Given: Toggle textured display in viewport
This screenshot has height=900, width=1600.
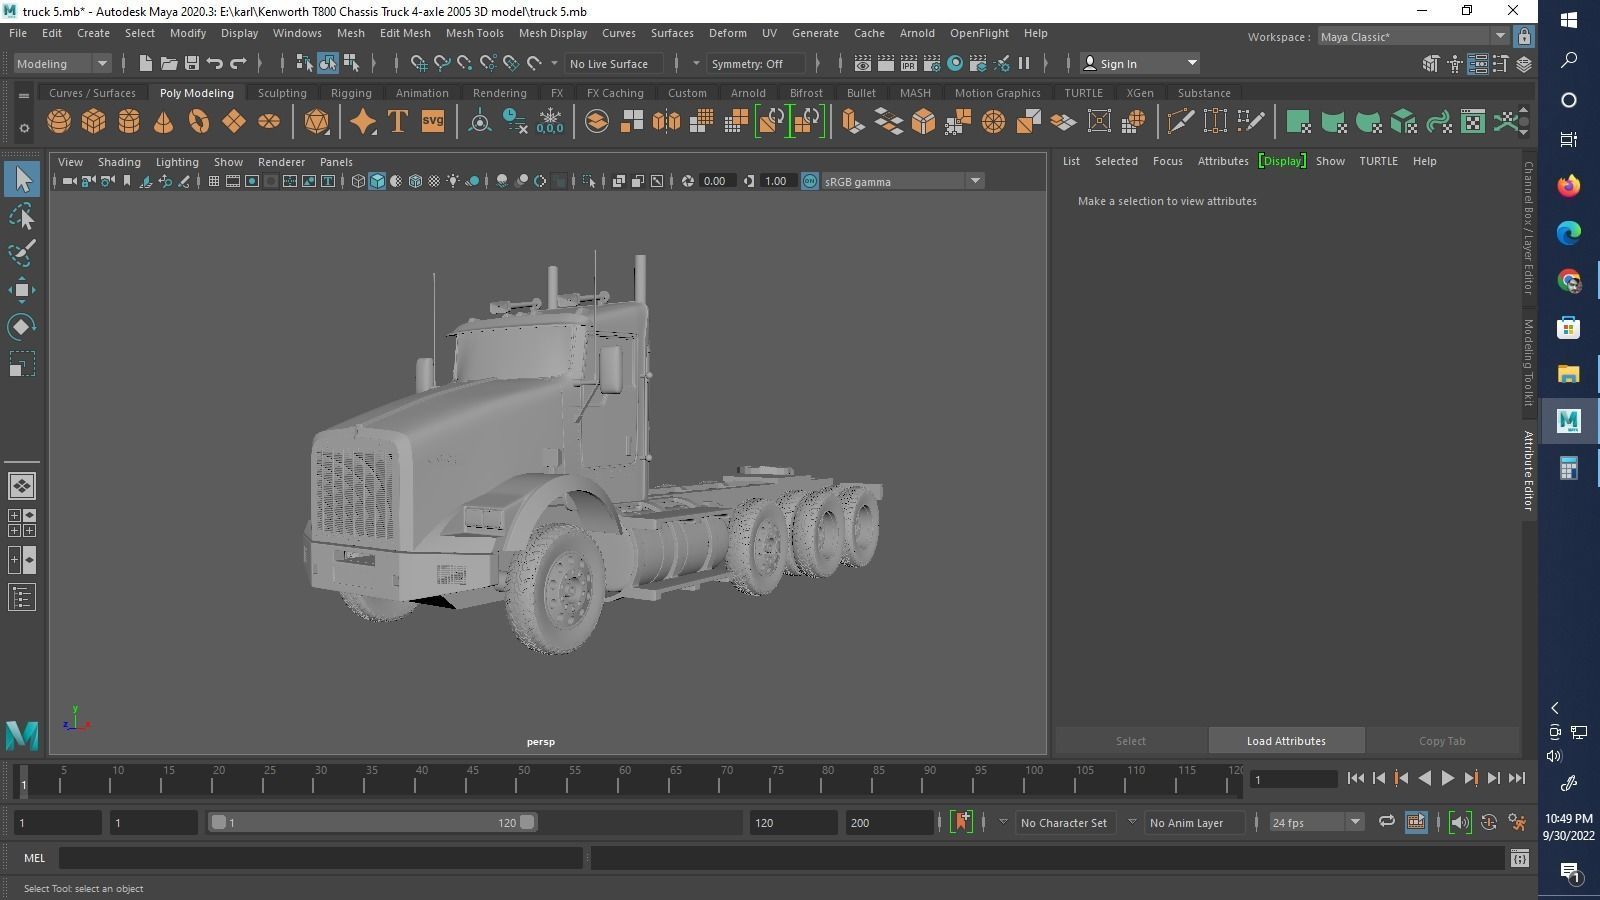Looking at the screenshot, I should [x=434, y=181].
